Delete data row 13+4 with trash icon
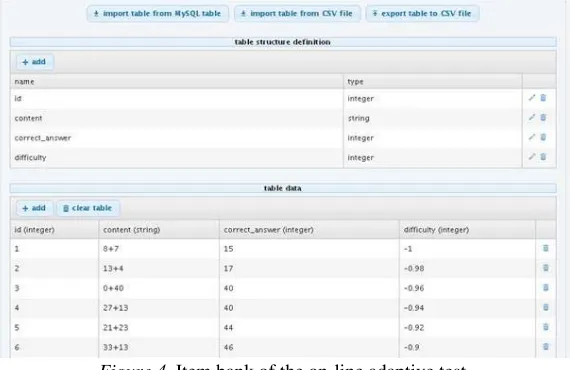This screenshot has width=570, height=370. tap(546, 268)
